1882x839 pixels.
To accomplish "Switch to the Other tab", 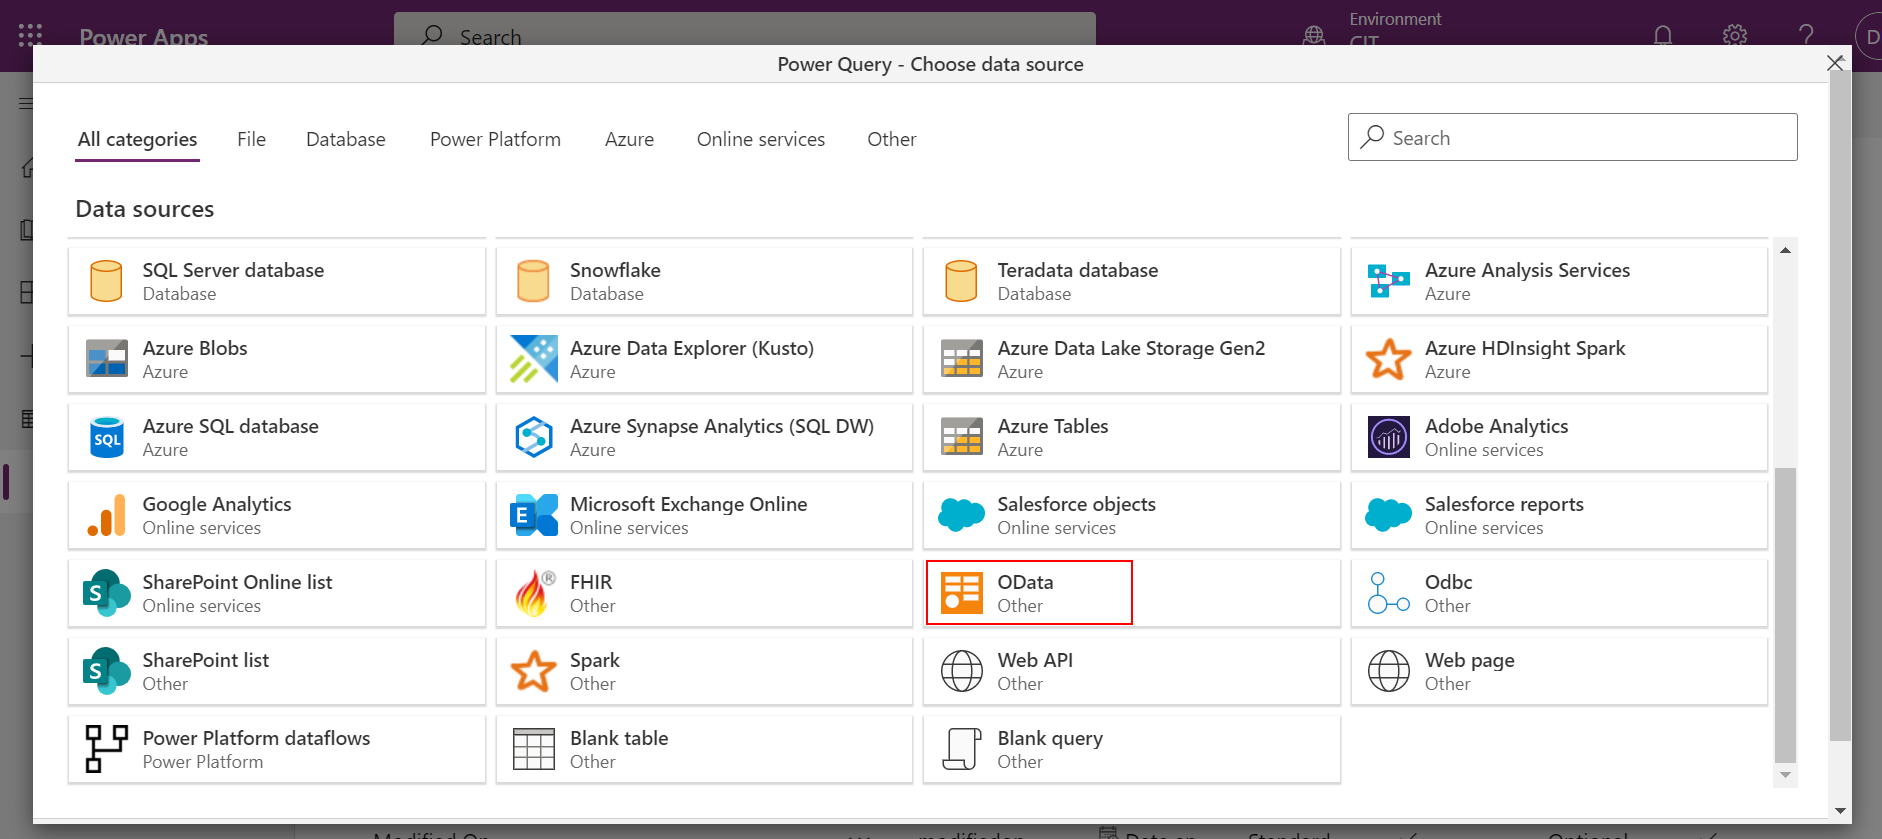I will (891, 139).
